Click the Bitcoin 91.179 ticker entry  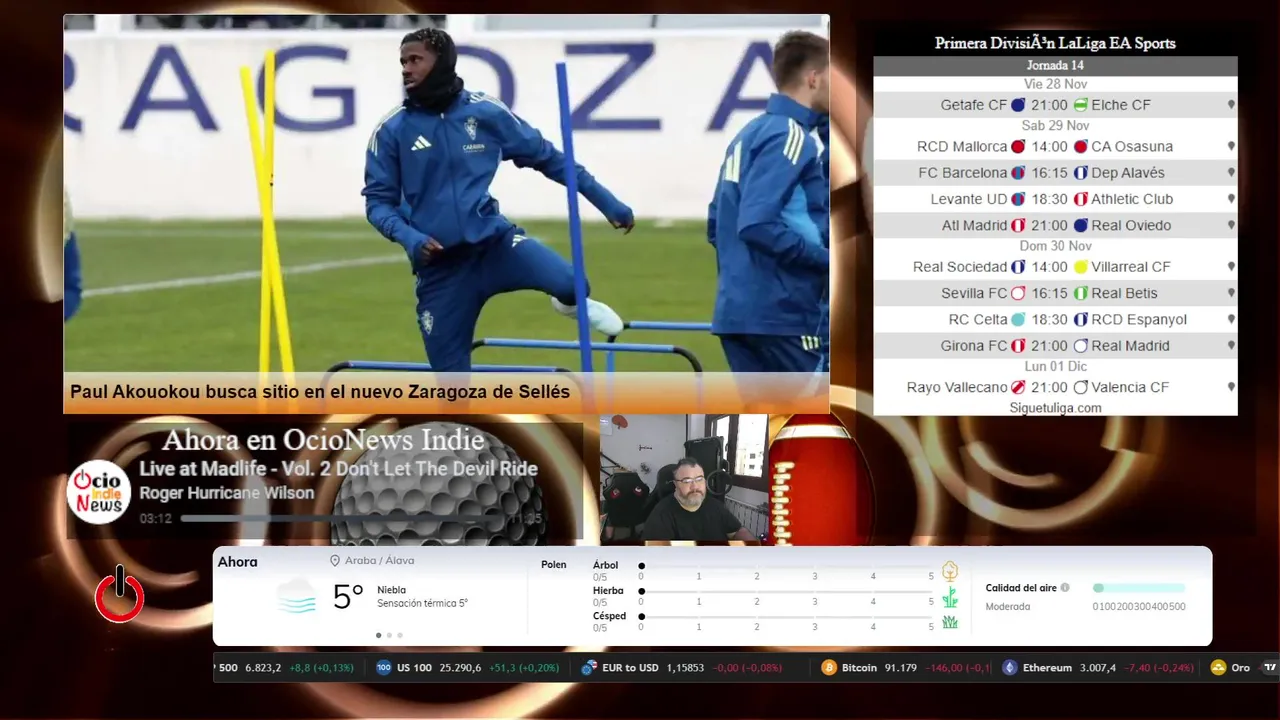click(906, 668)
